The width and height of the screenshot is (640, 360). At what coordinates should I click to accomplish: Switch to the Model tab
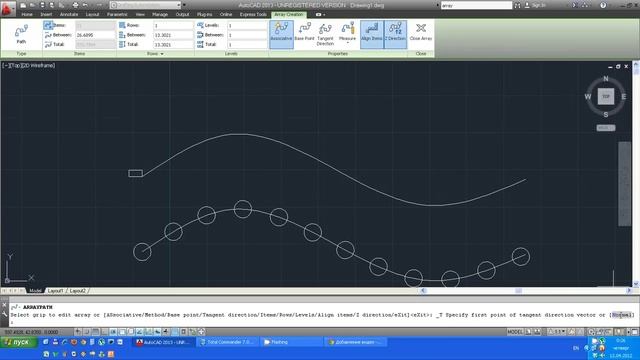point(35,291)
